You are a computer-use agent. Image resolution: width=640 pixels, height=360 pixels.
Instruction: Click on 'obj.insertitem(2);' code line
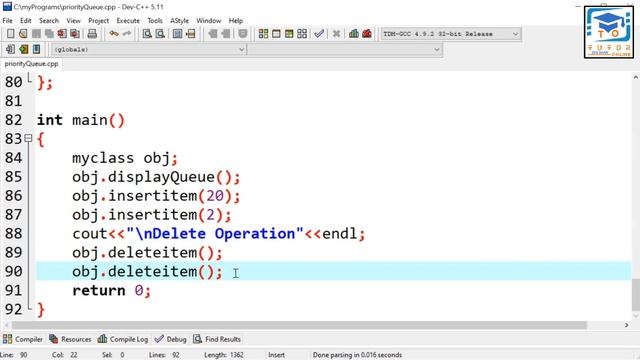[x=151, y=215]
